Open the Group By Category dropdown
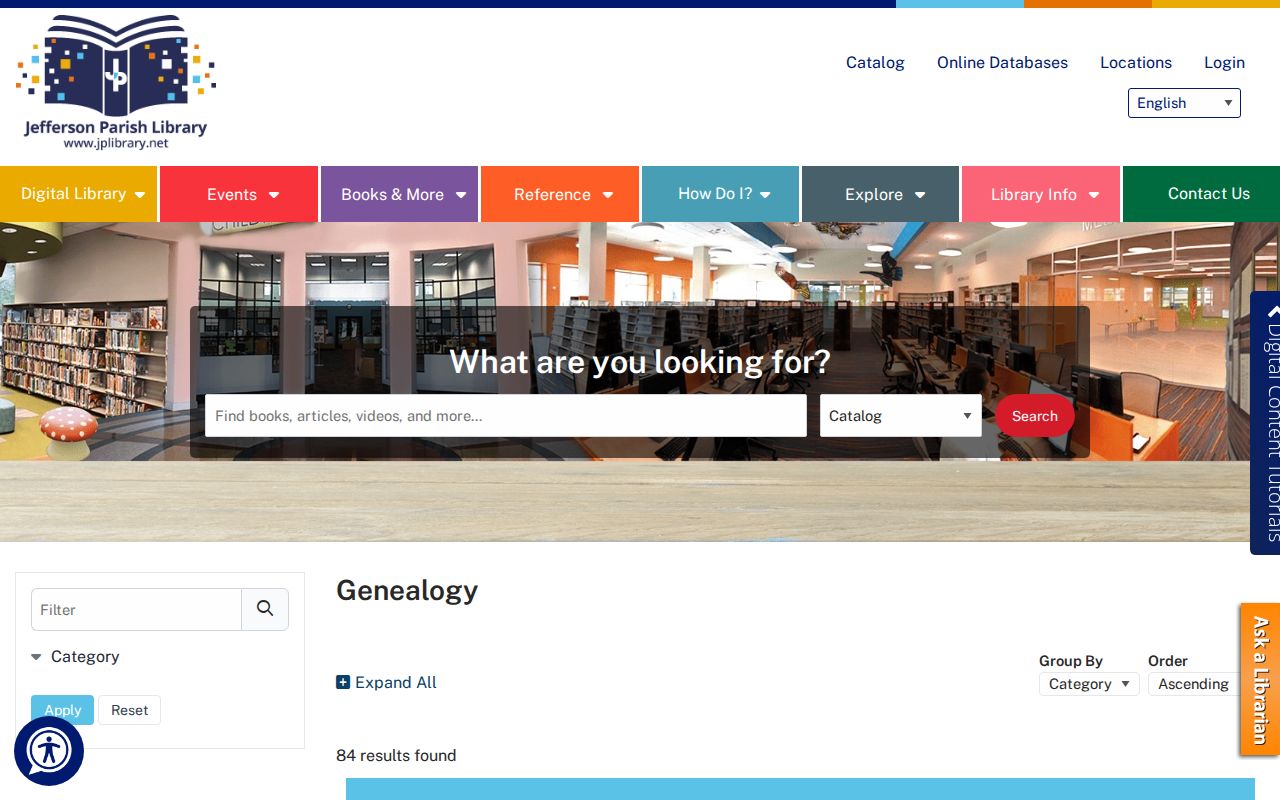The height and width of the screenshot is (800, 1280). [1089, 684]
